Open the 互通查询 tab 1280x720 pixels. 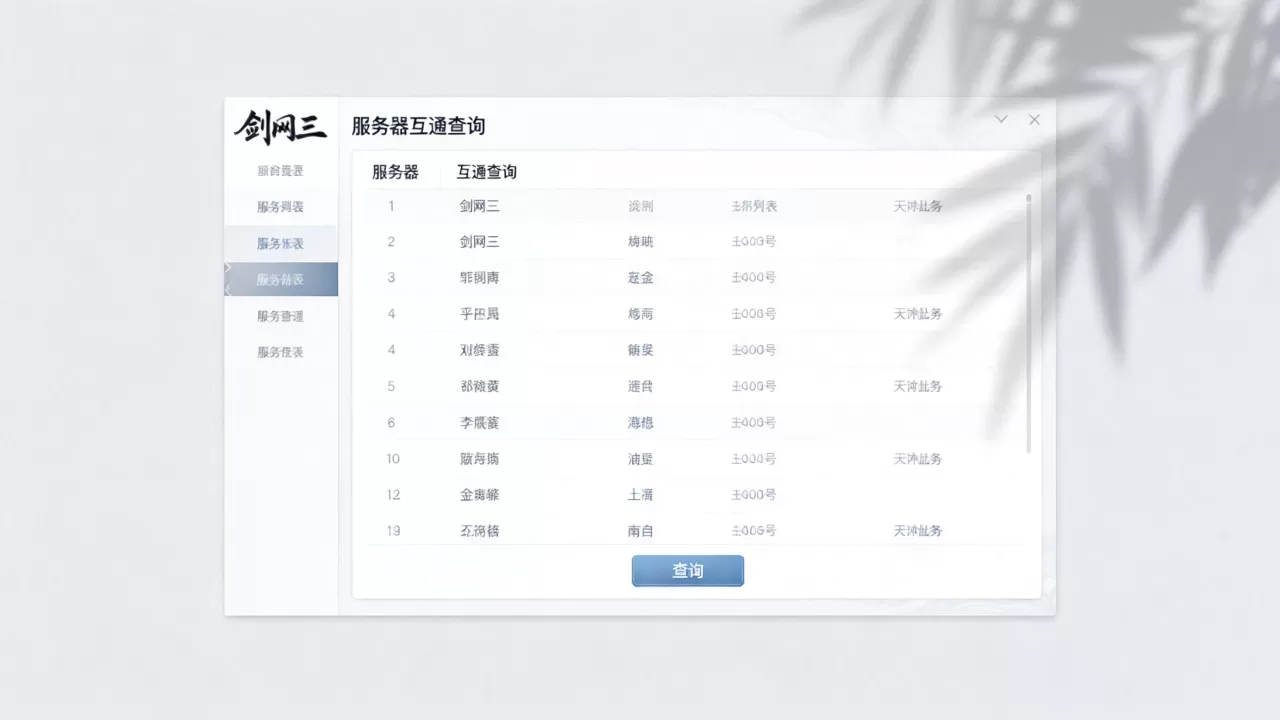point(487,172)
